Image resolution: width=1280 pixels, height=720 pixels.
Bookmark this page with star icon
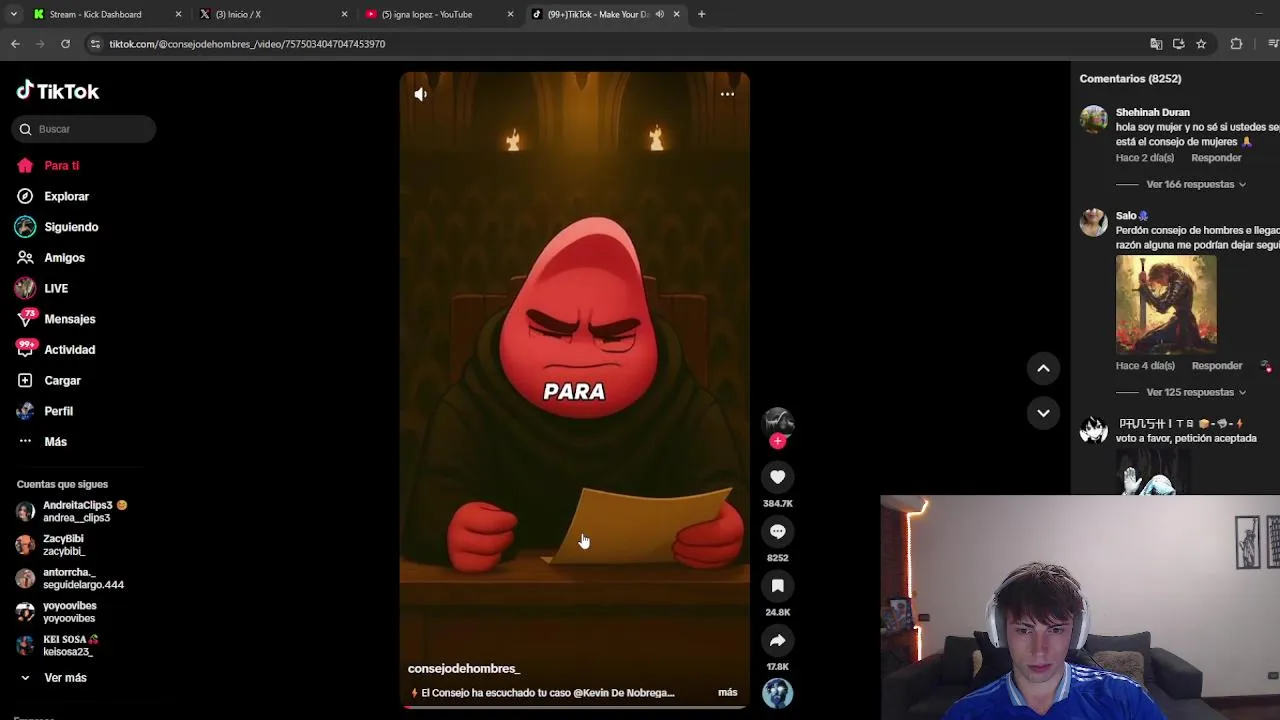tap(1201, 44)
